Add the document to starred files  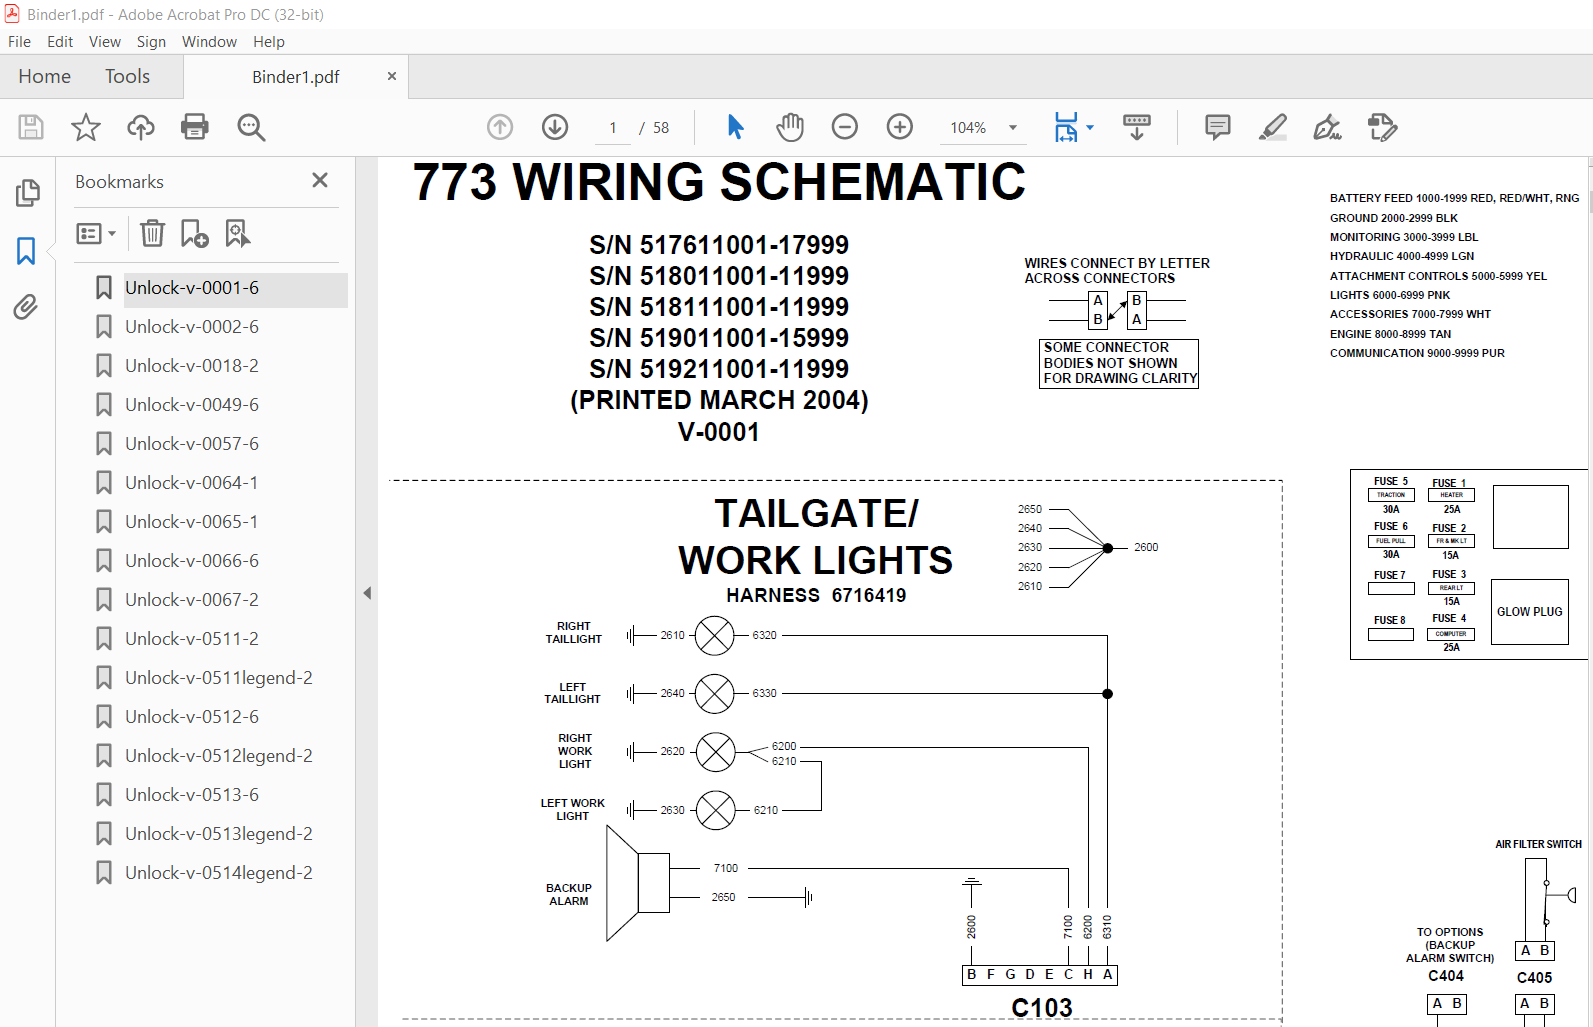[x=86, y=127]
